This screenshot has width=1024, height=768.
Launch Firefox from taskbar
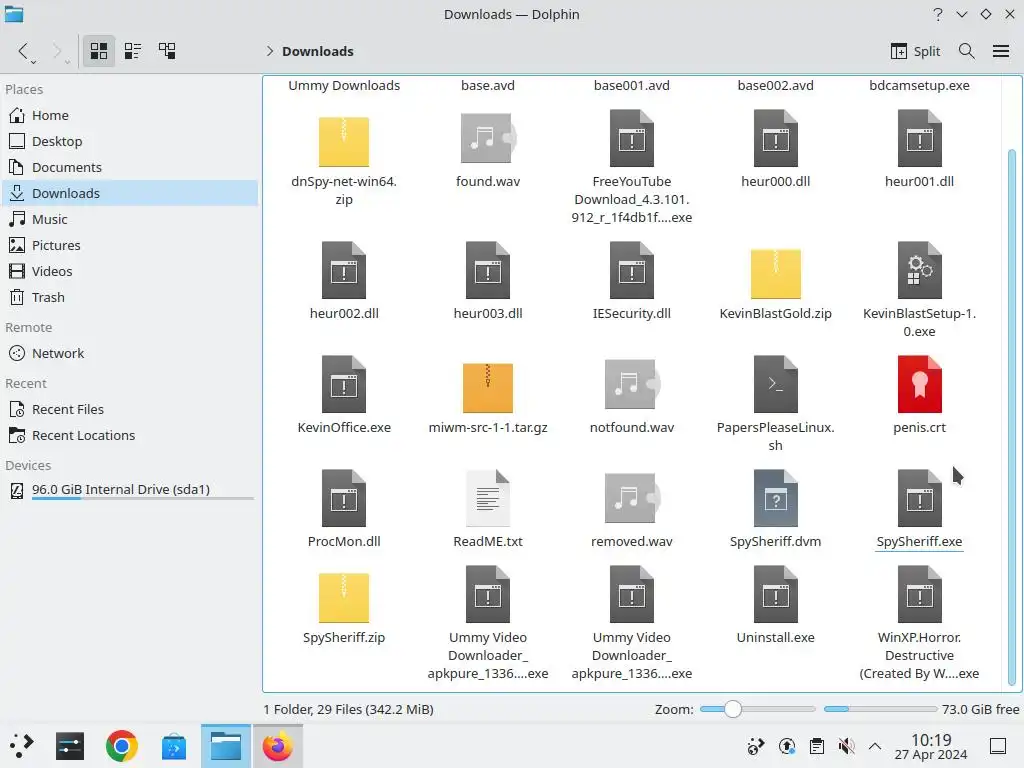pos(278,746)
